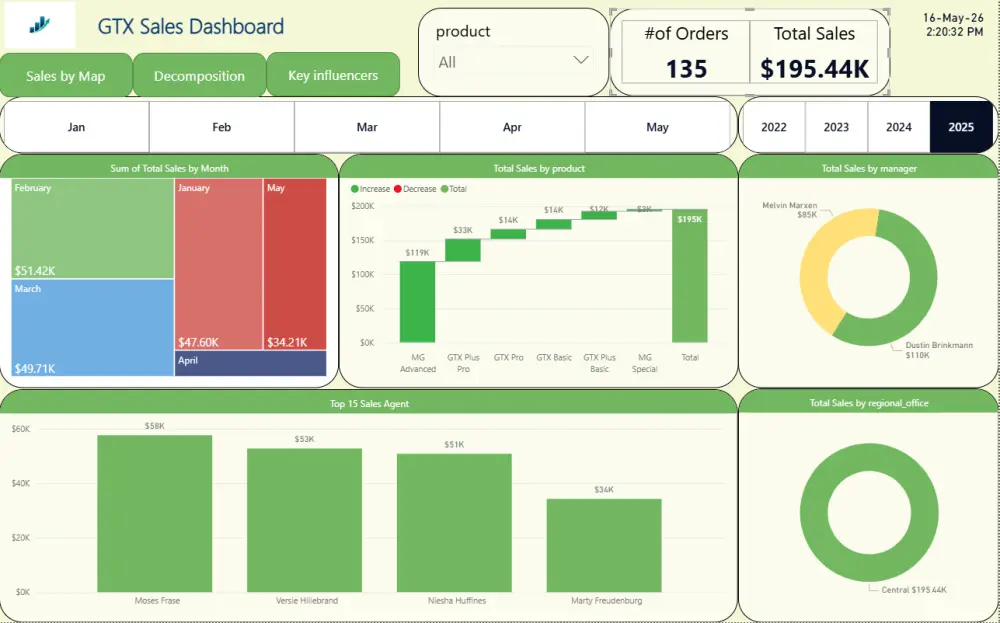Open the Sales by Map page
Viewport: 1000px width, 623px height.
coord(66,75)
